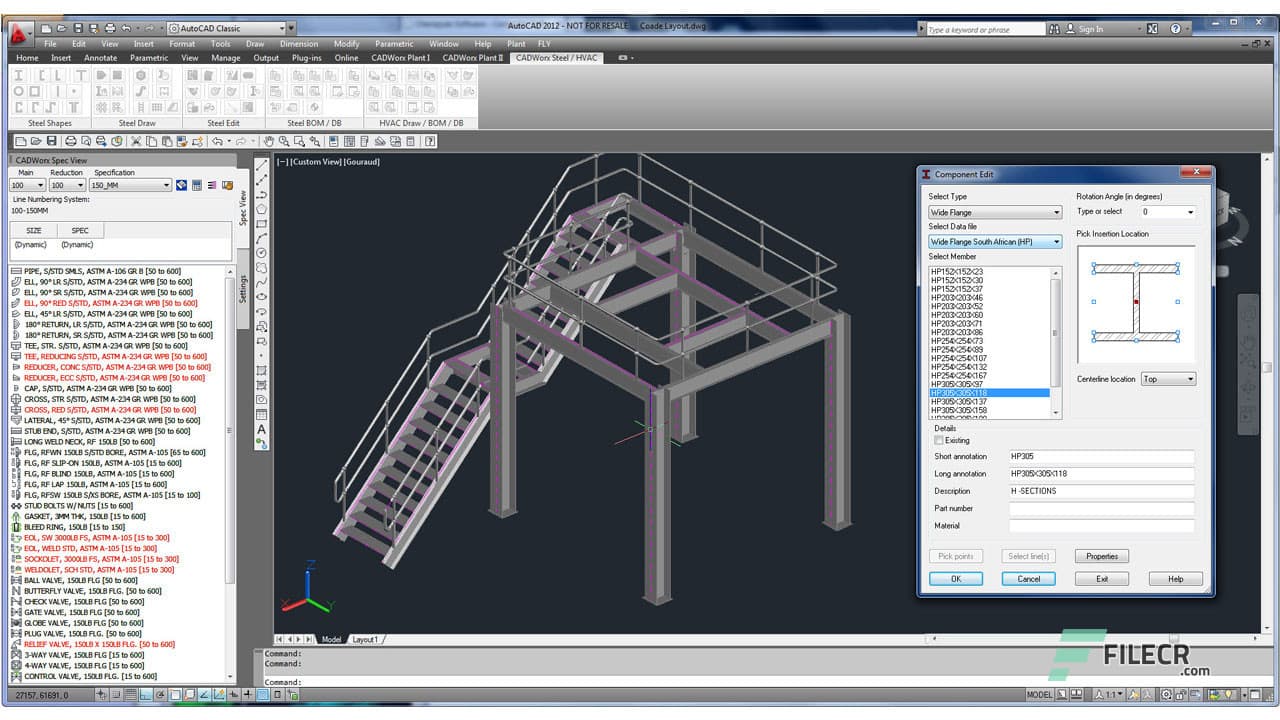
Task: Select the Cut to Clipboard scissors icon
Action: 136,141
